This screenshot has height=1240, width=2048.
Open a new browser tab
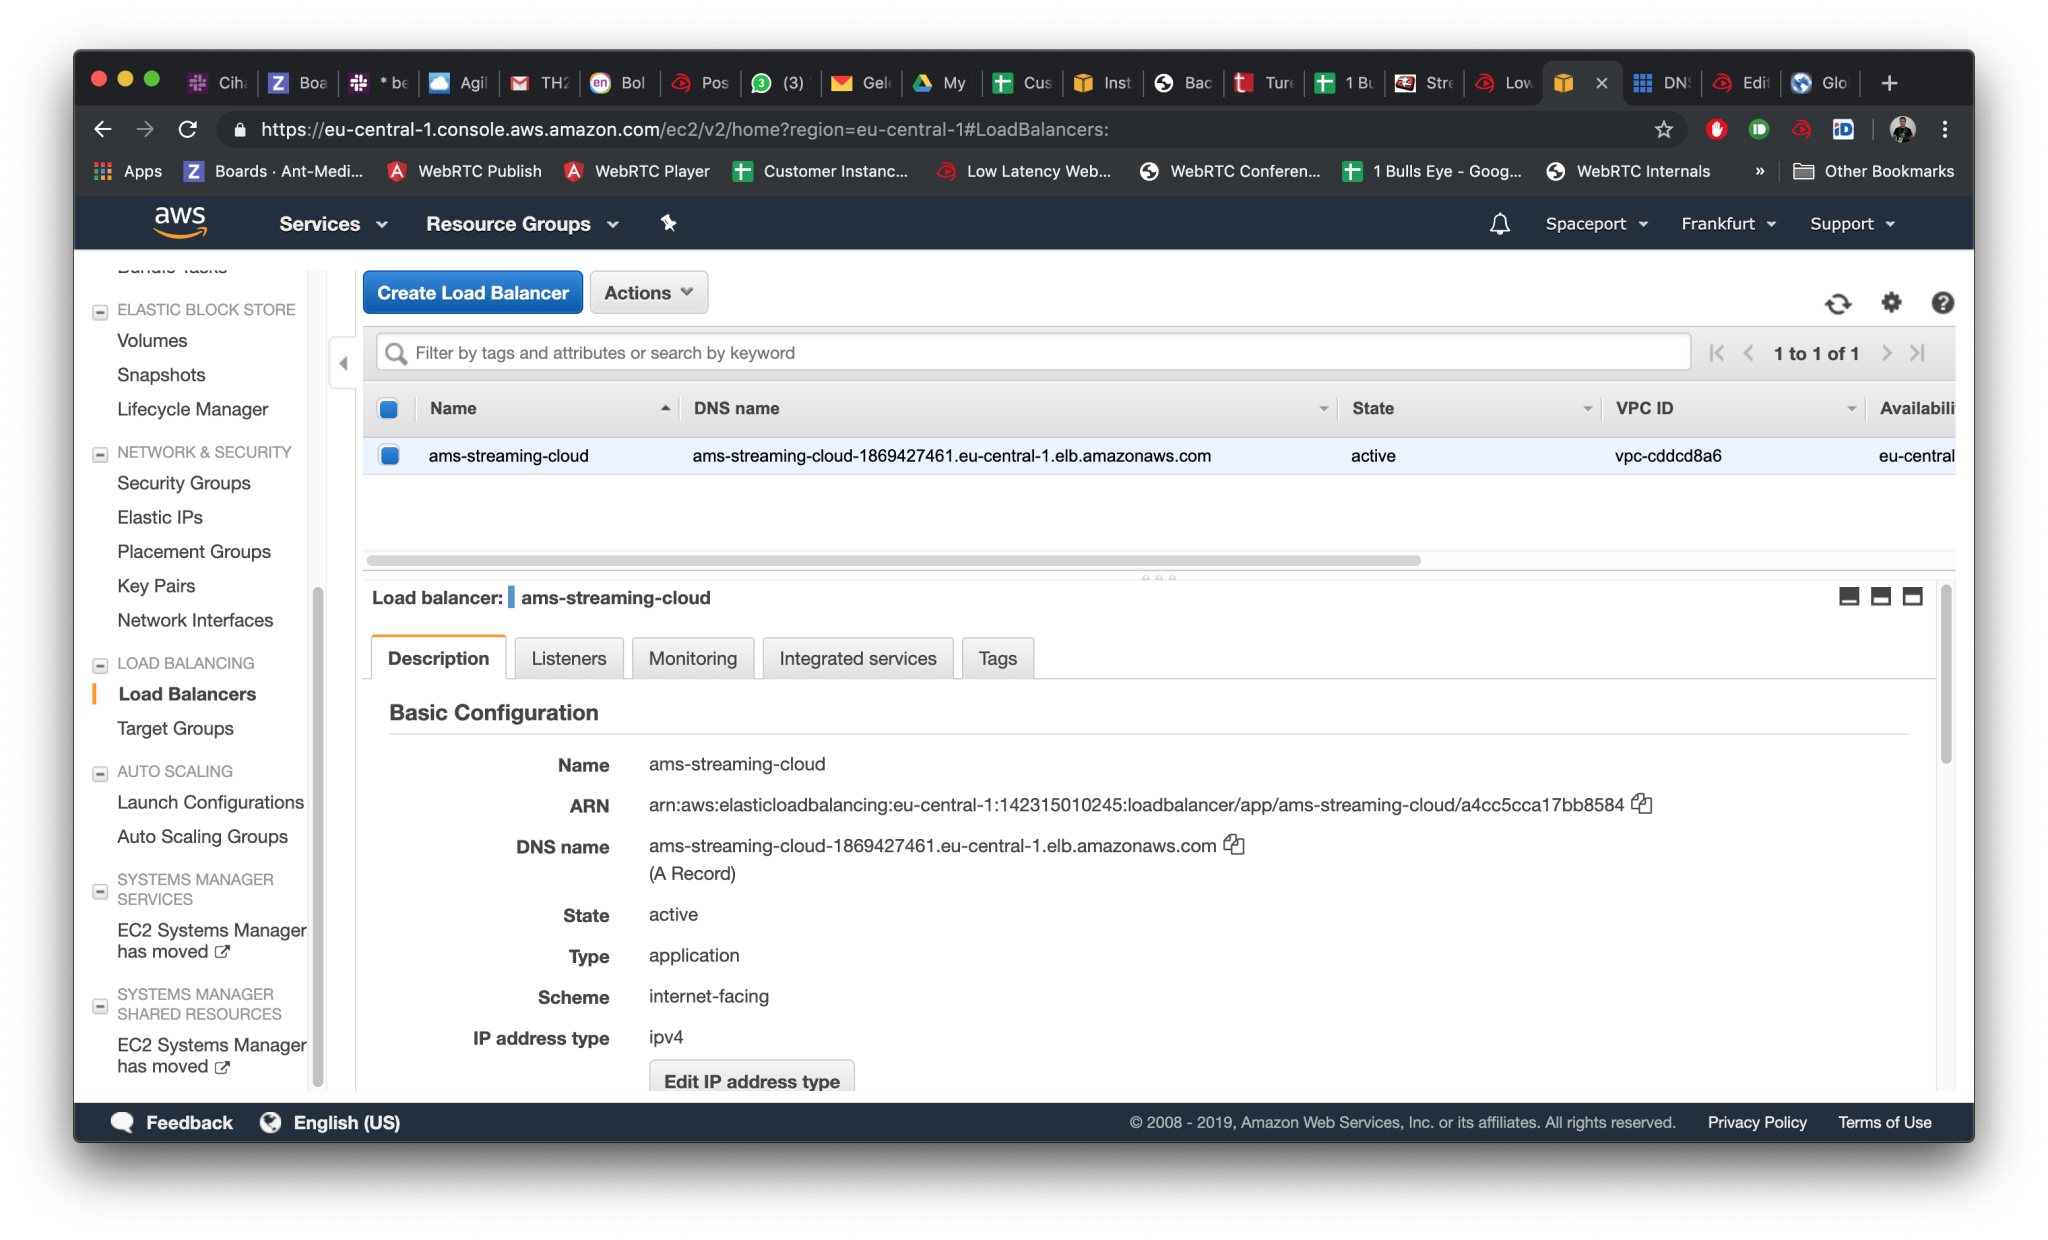(1889, 83)
